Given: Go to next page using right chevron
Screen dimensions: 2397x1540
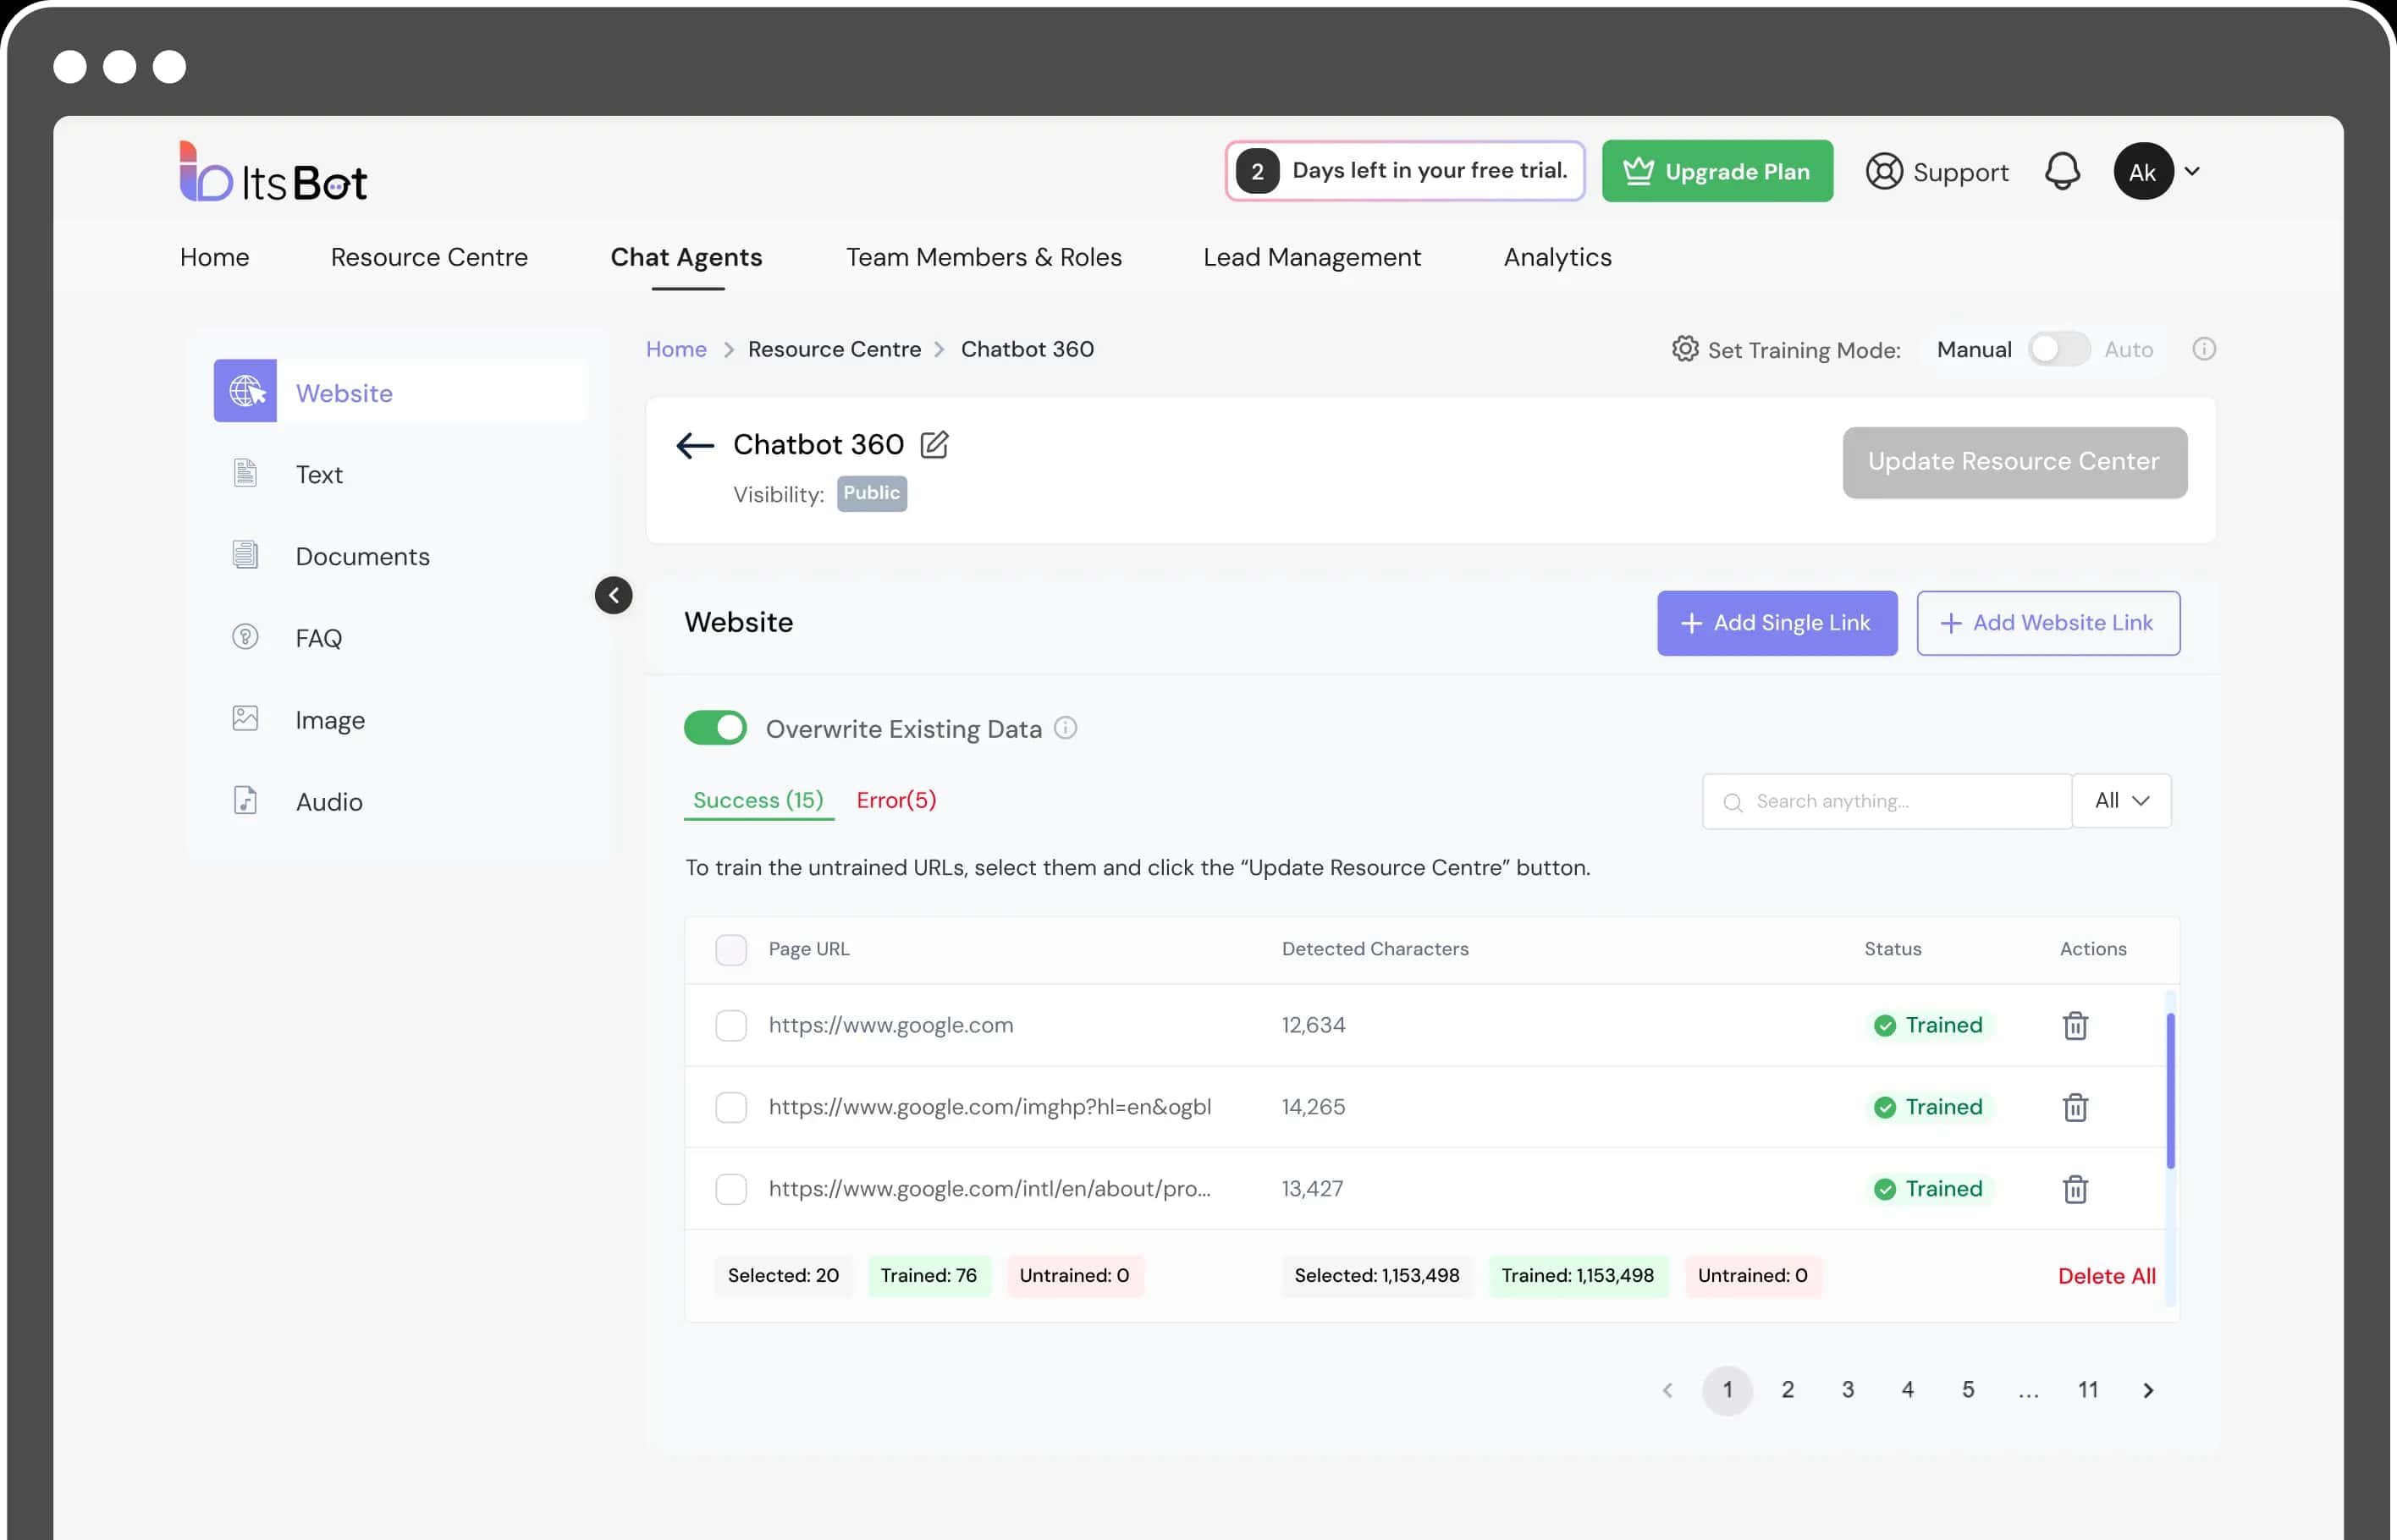Looking at the screenshot, I should pyautogui.click(x=2148, y=1390).
